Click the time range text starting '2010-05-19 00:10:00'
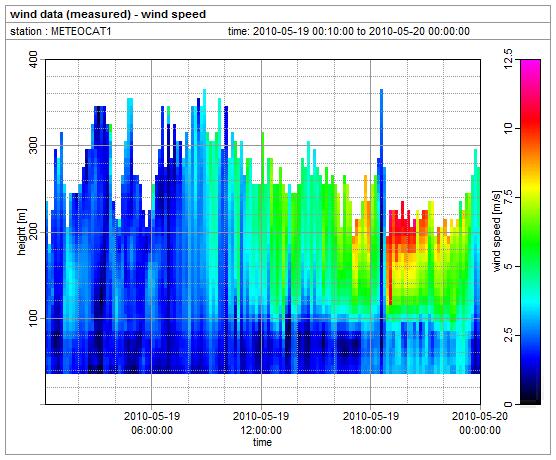556x460 pixels. (362, 31)
